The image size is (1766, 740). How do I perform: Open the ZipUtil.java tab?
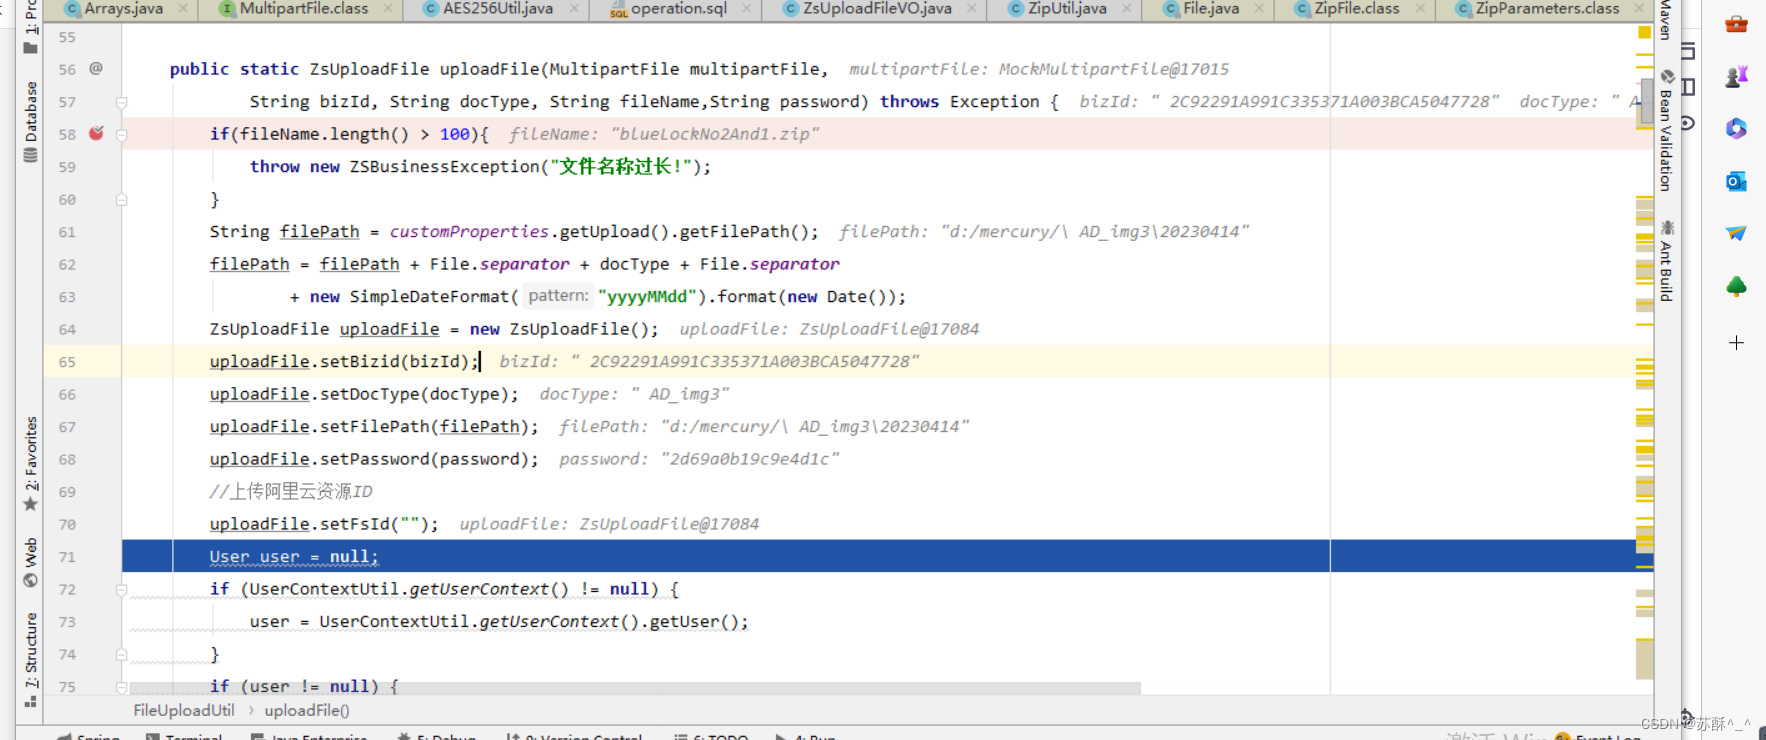click(x=1066, y=9)
